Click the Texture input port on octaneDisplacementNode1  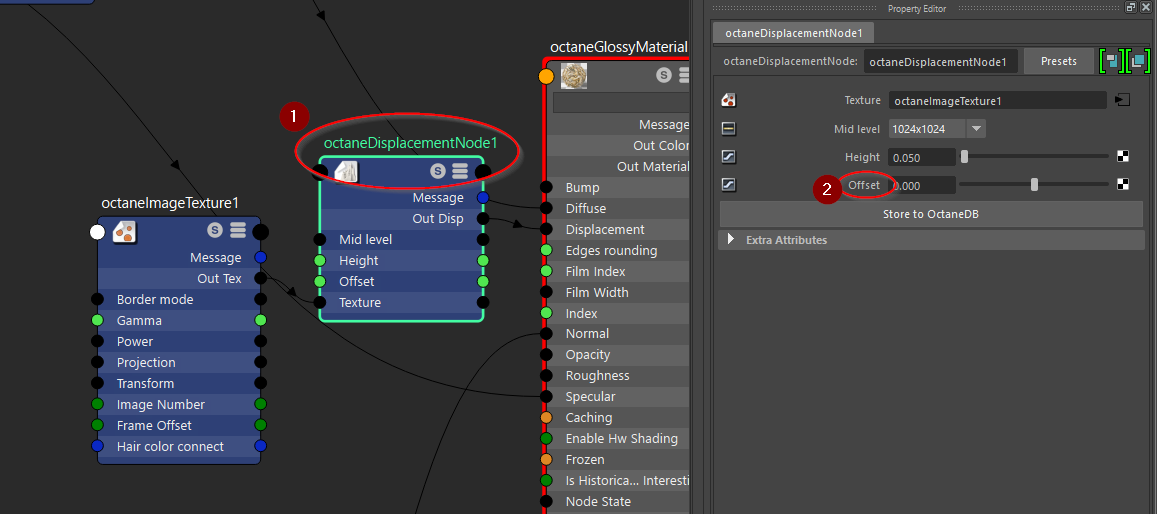320,302
